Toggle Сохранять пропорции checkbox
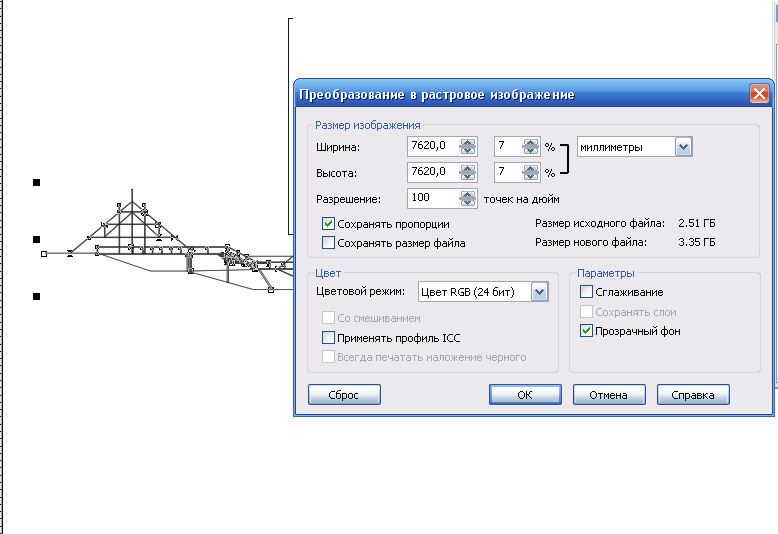Viewport: 778px width, 534px height. (328, 224)
